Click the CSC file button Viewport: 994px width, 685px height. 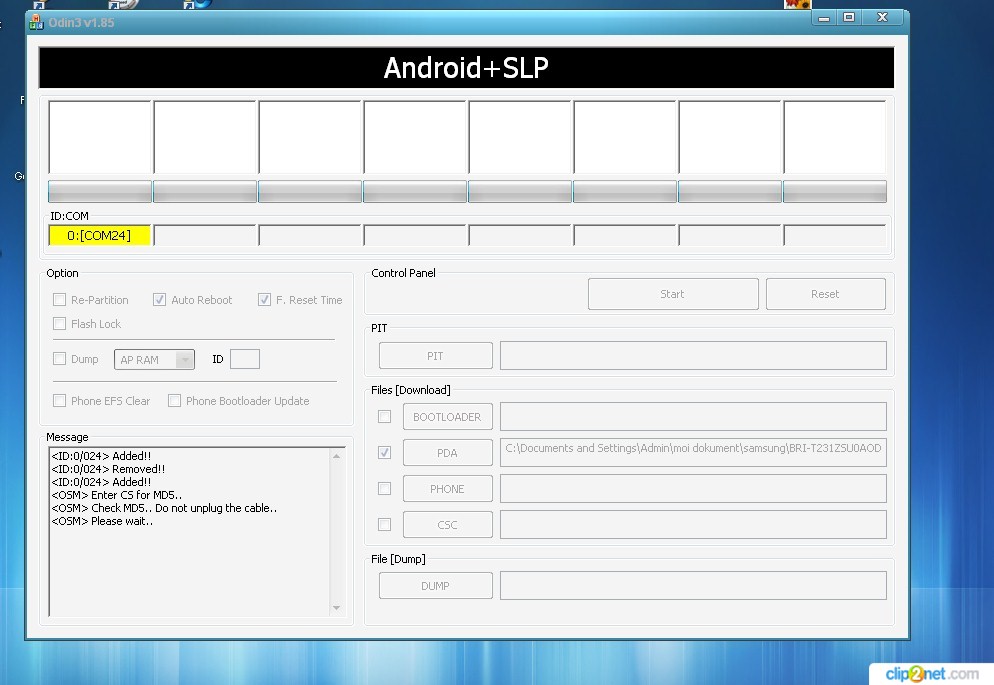pyautogui.click(x=447, y=525)
